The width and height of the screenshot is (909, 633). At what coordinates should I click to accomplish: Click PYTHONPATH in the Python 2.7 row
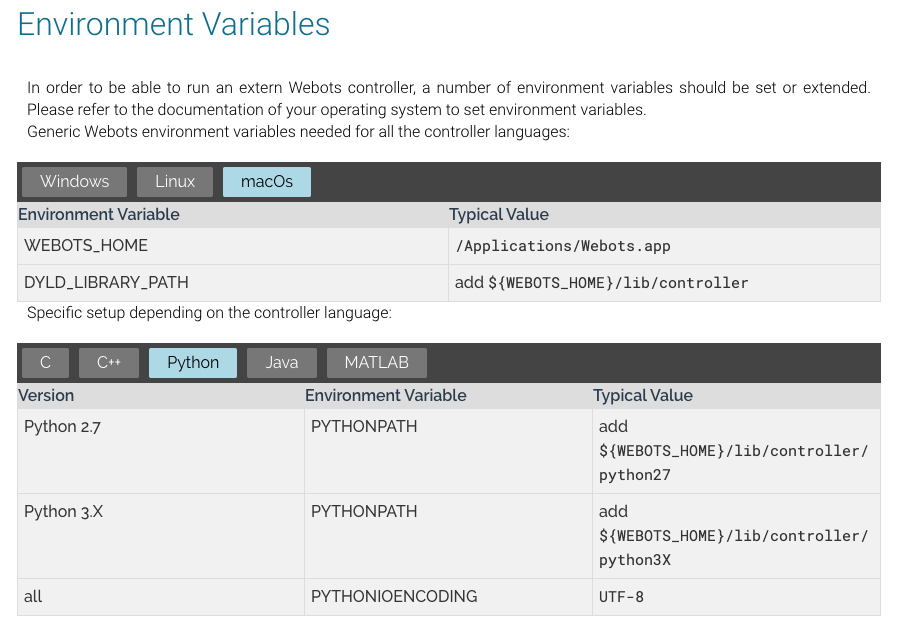[x=364, y=427]
